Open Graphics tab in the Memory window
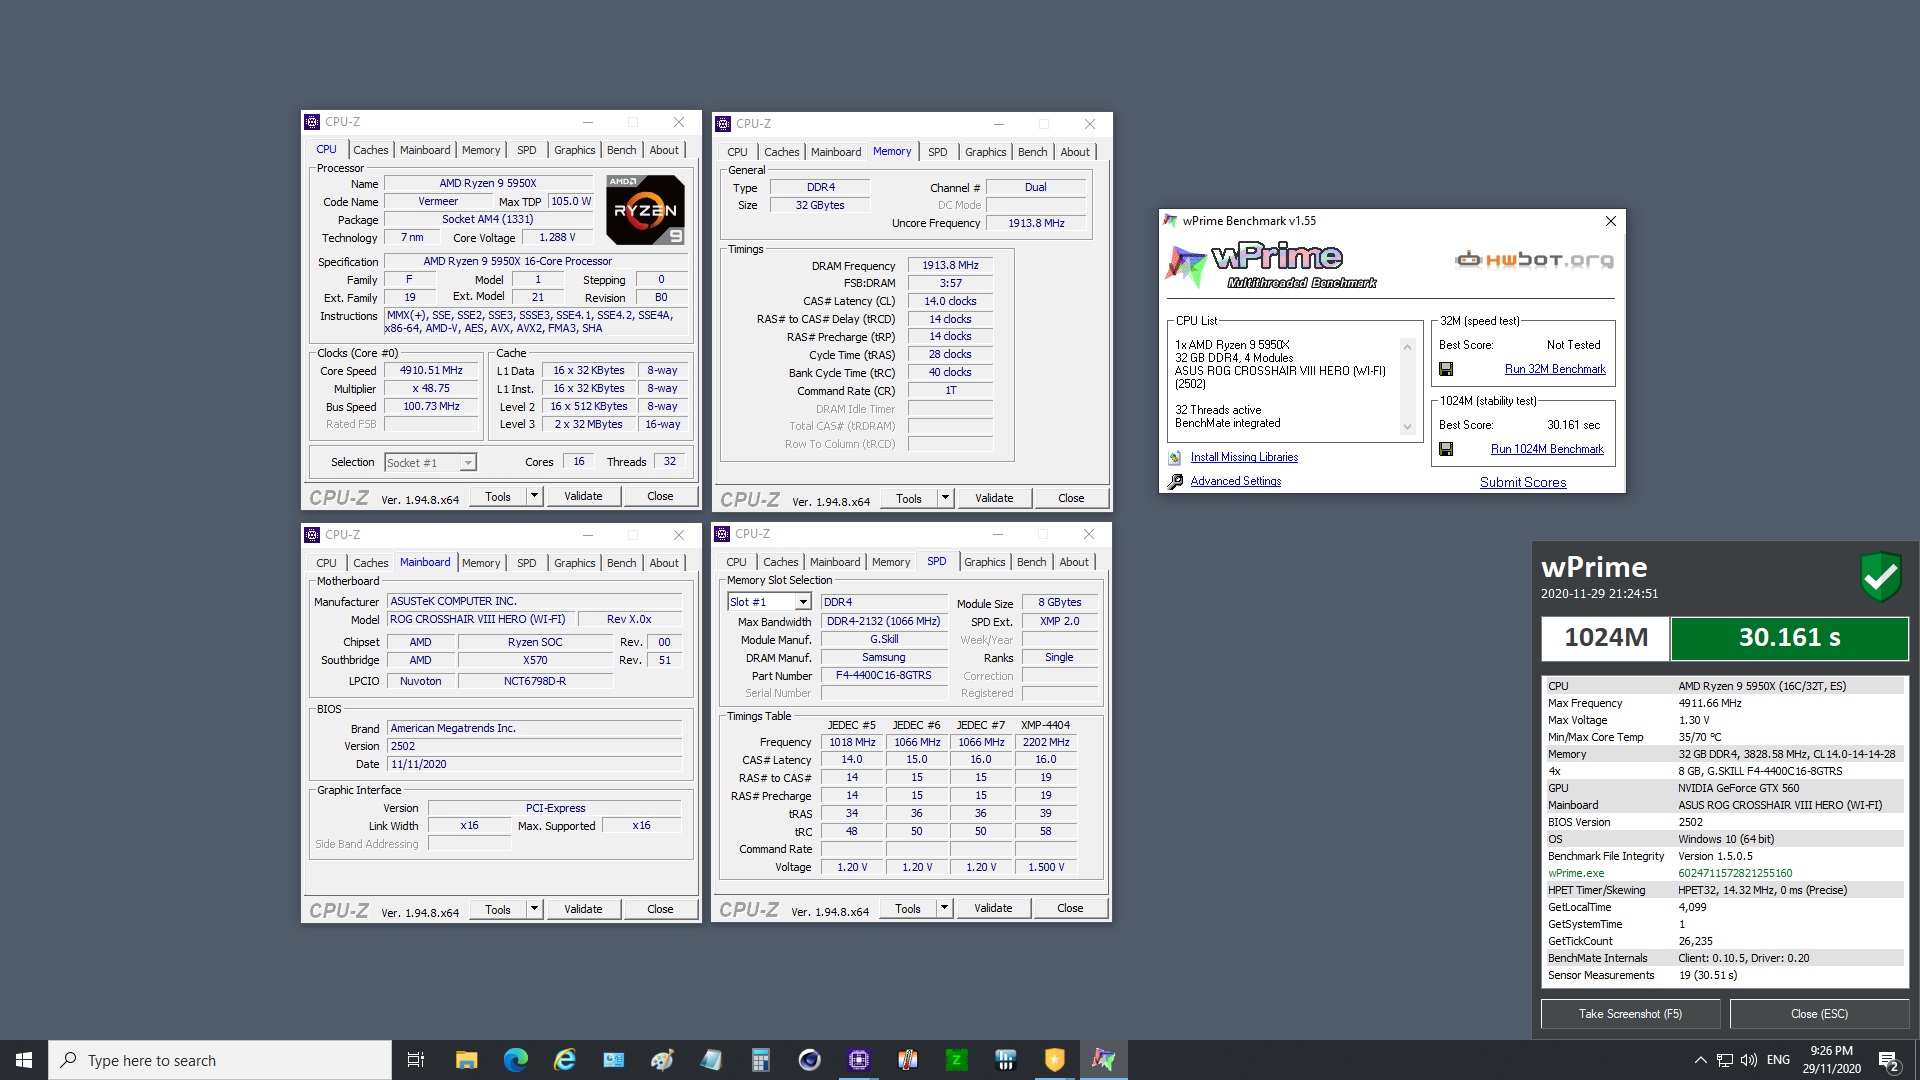The width and height of the screenshot is (1920, 1080). pyautogui.click(x=985, y=152)
